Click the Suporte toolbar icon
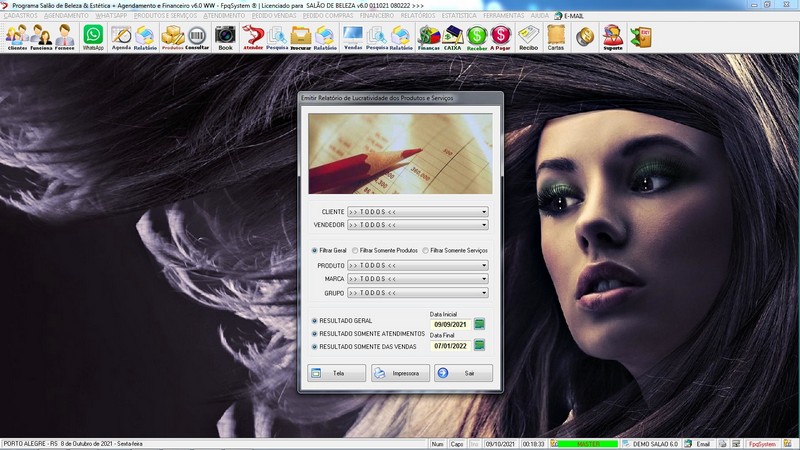The image size is (800, 450). pyautogui.click(x=612, y=37)
